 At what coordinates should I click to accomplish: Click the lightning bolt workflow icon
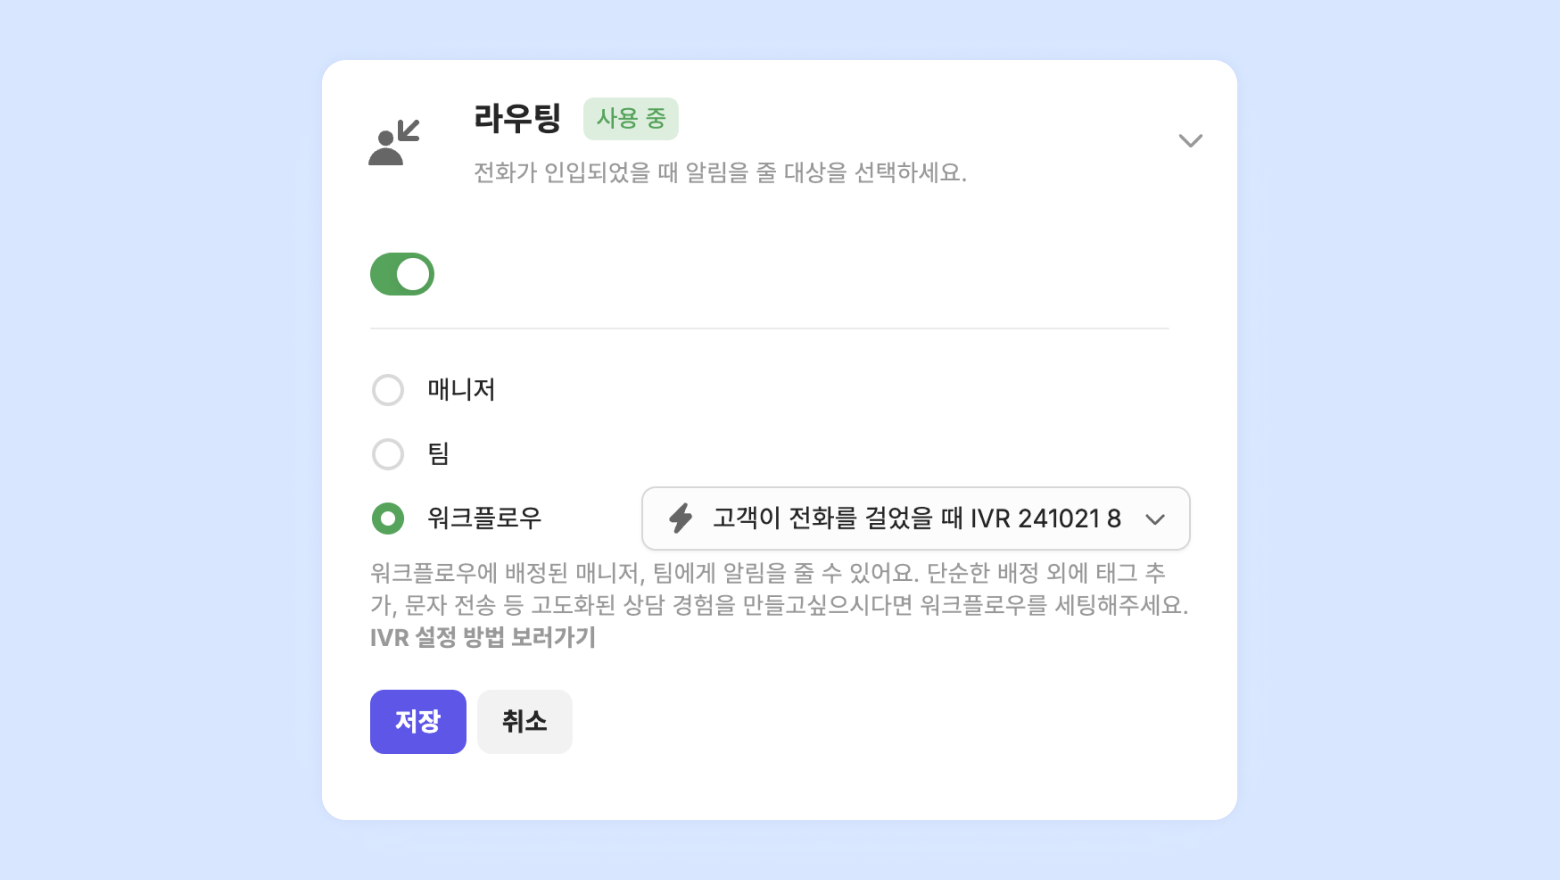tap(681, 518)
